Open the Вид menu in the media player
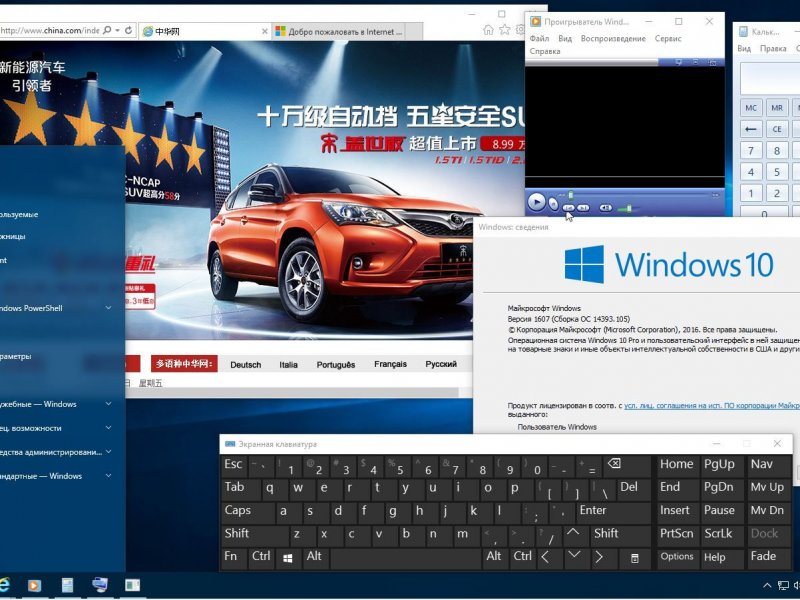 coord(565,38)
